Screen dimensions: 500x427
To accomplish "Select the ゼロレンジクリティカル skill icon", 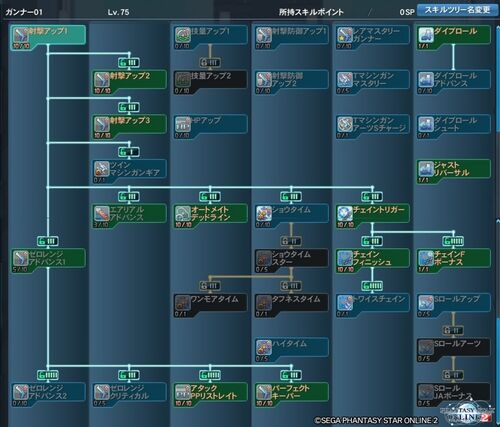I will pos(102,392).
